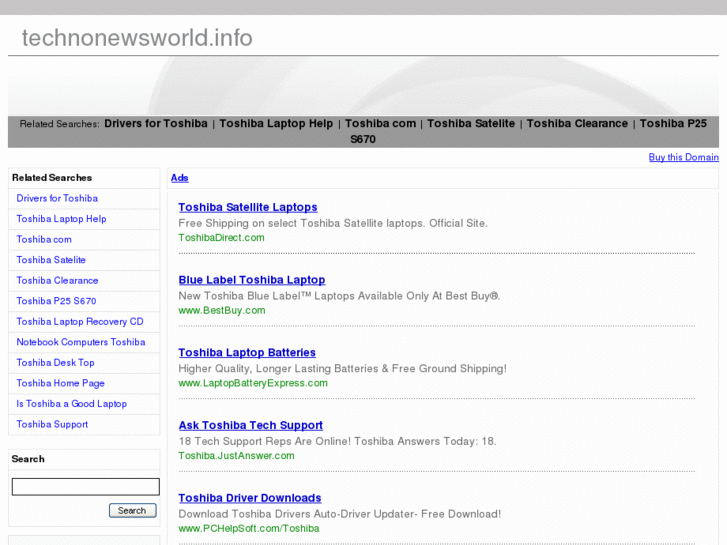Open sidebar link 'Drivers for Toshiba'
Viewport: 727px width, 545px height.
57,198
